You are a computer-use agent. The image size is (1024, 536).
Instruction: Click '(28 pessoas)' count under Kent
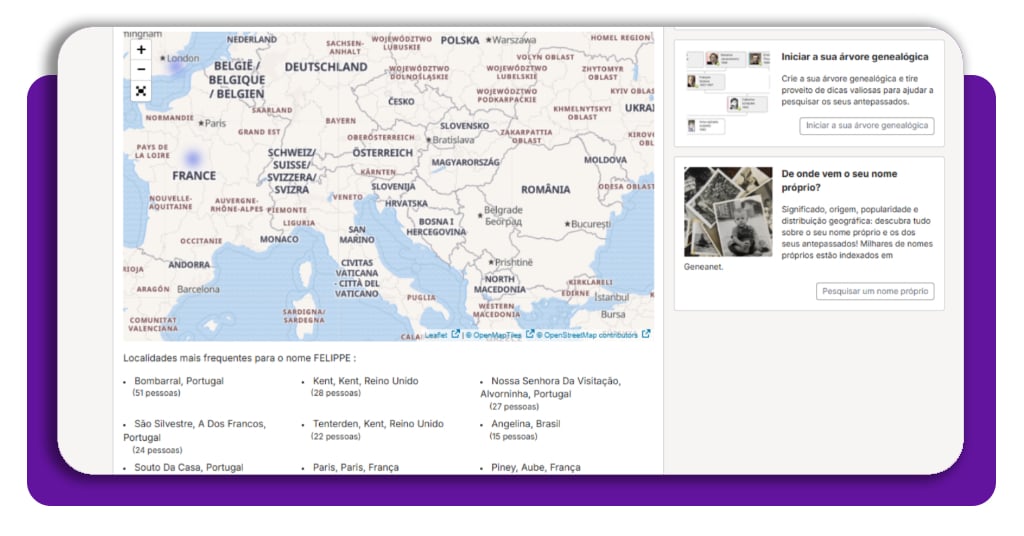(x=336, y=393)
